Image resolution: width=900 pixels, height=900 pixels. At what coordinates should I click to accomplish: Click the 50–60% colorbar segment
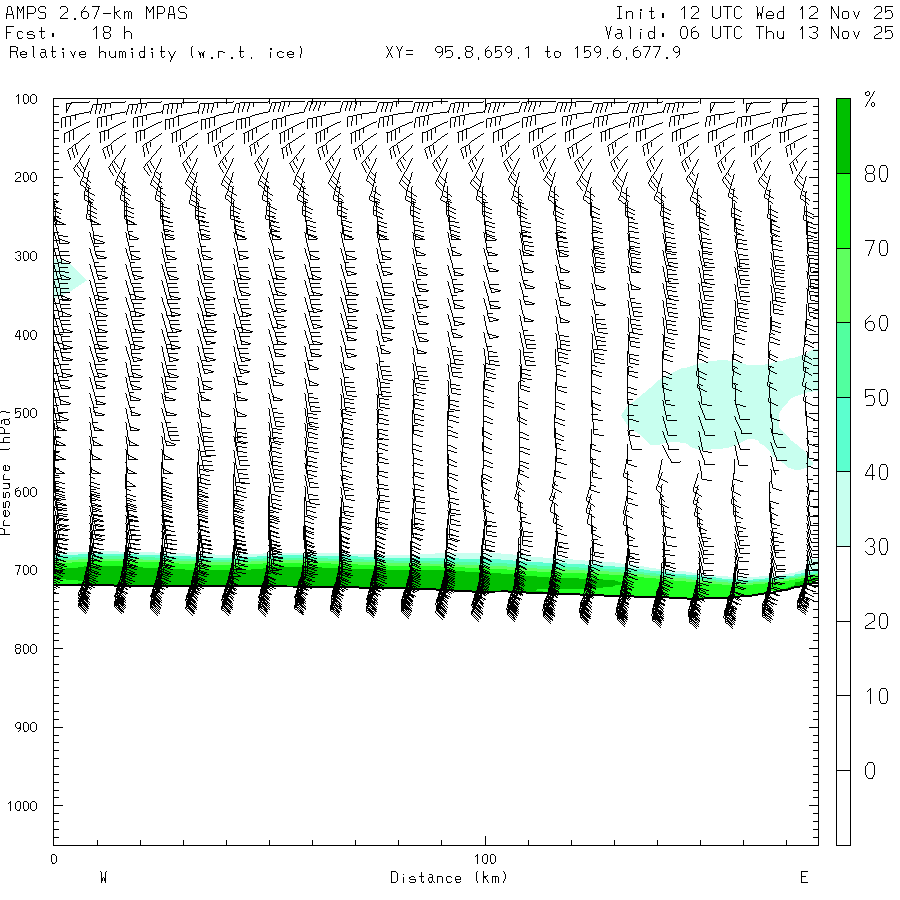843,360
